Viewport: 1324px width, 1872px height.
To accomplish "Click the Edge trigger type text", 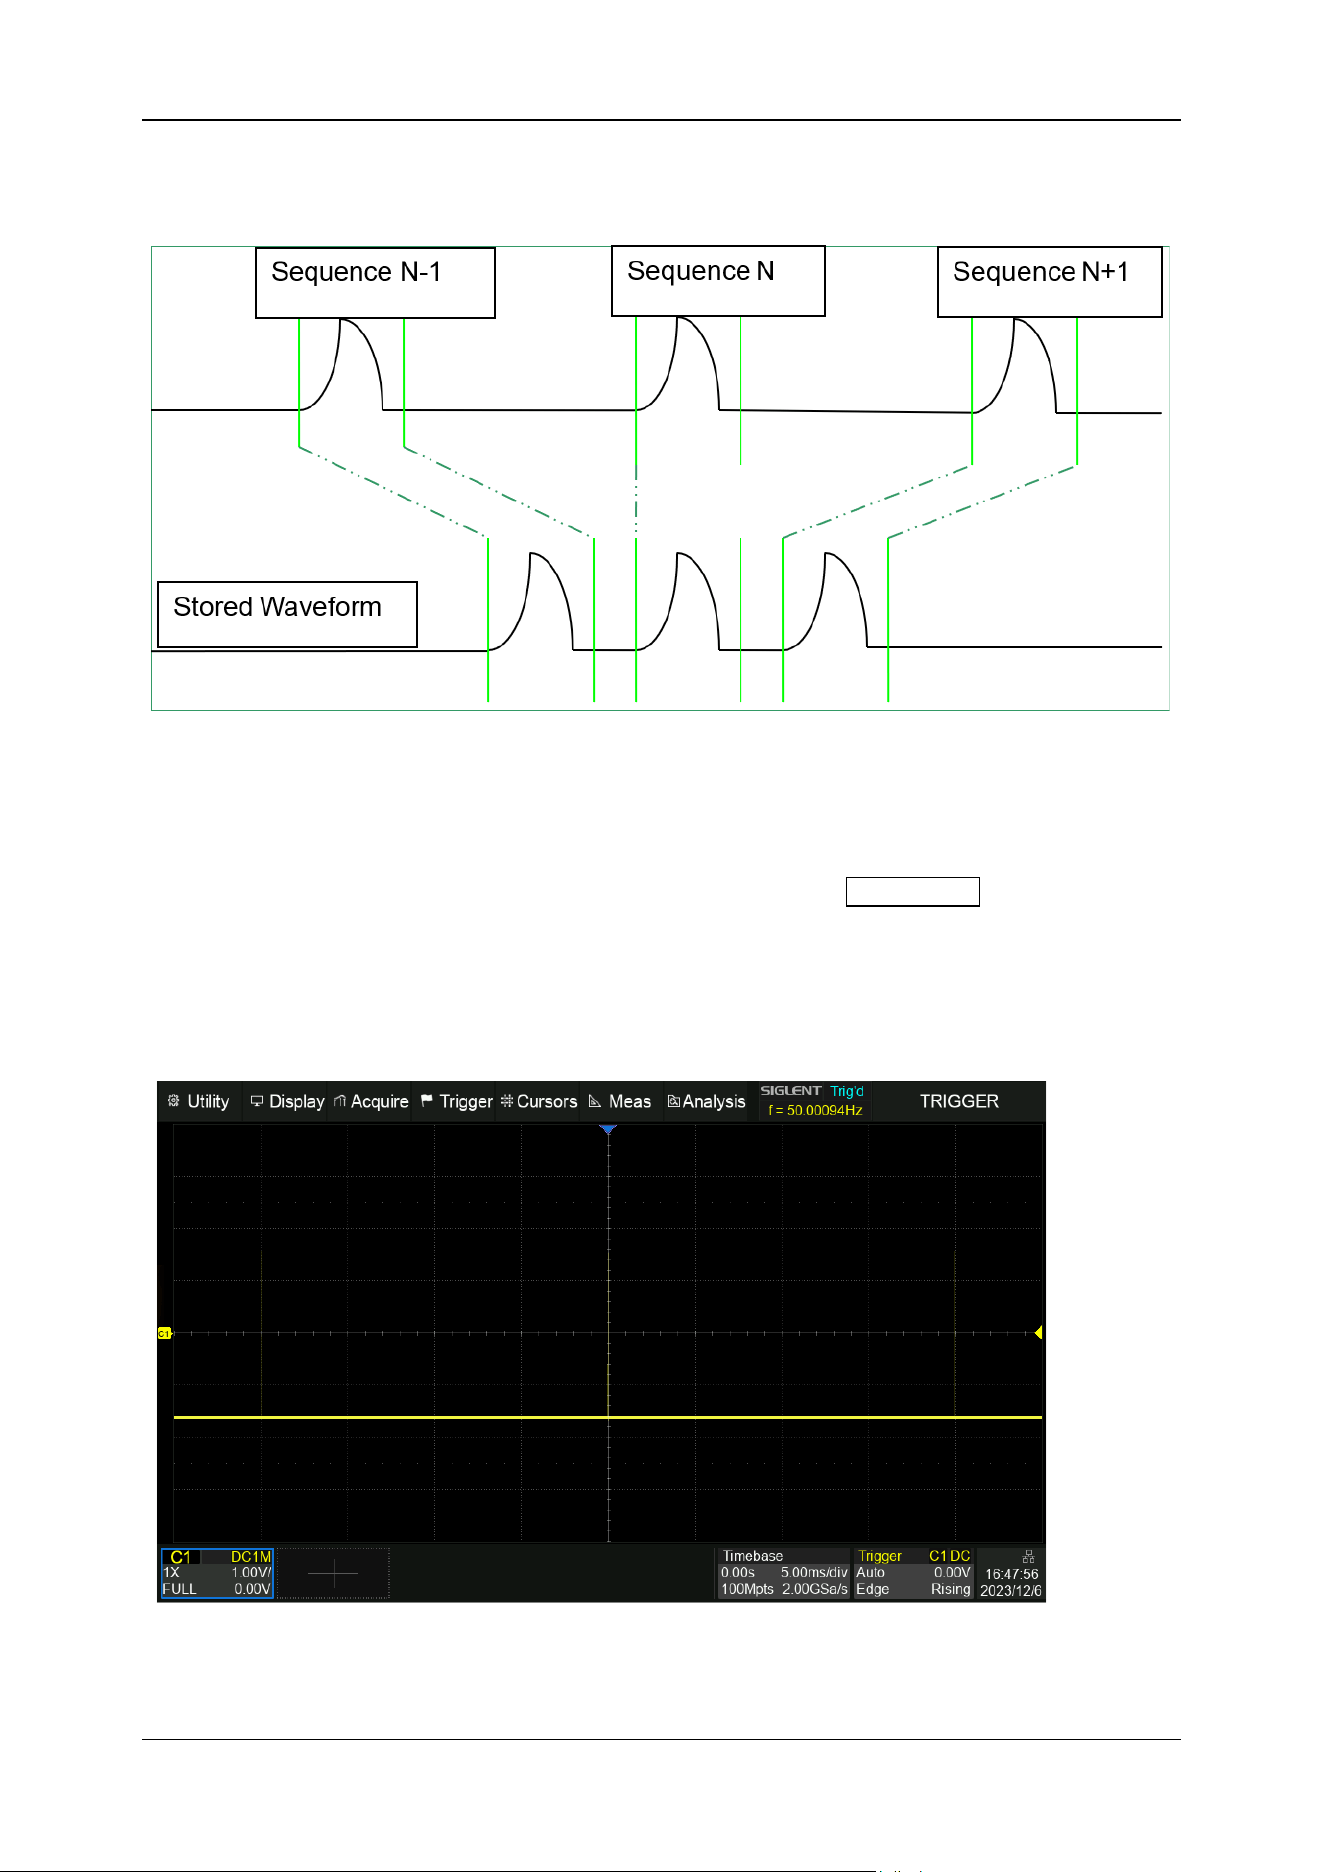I will coord(872,1589).
